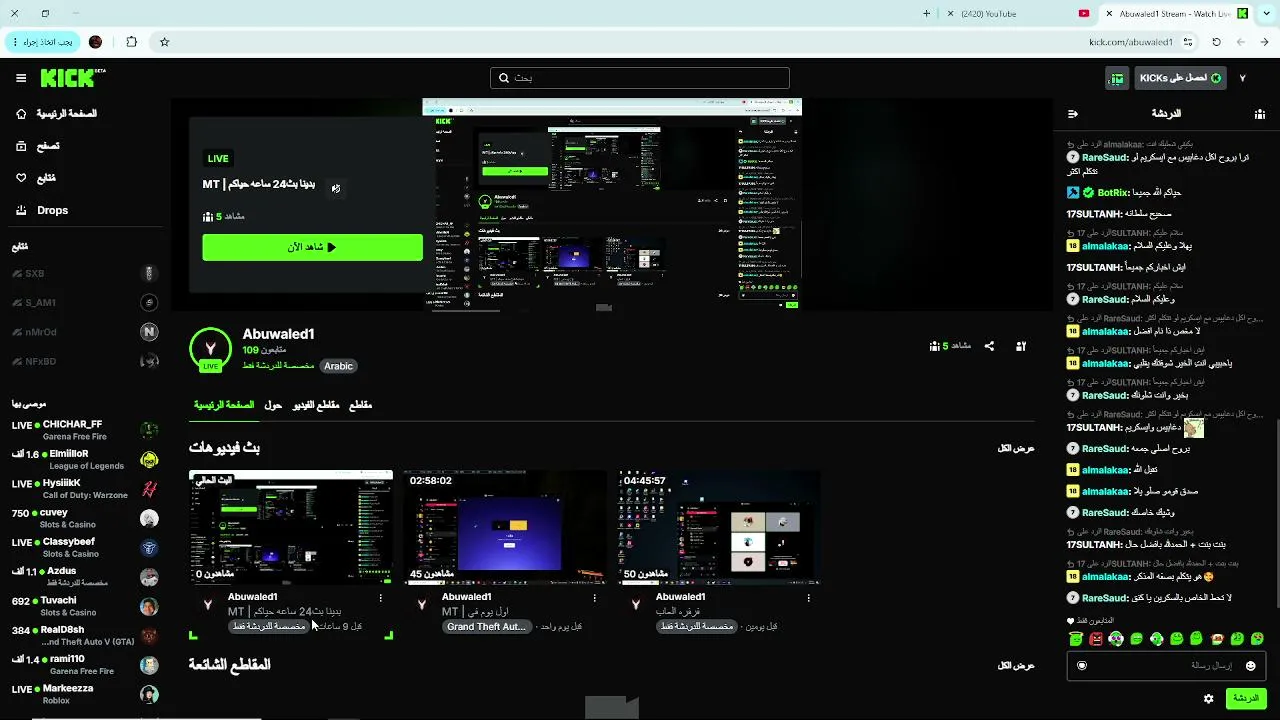Open the clips tab on channel
1280x720 pixels.
click(360, 405)
